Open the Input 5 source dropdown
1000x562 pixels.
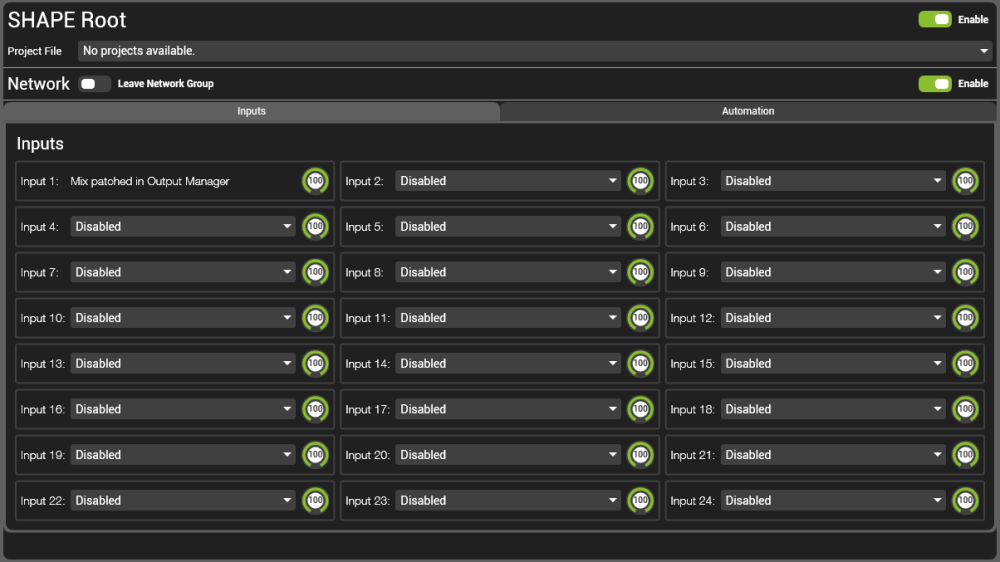click(x=509, y=227)
